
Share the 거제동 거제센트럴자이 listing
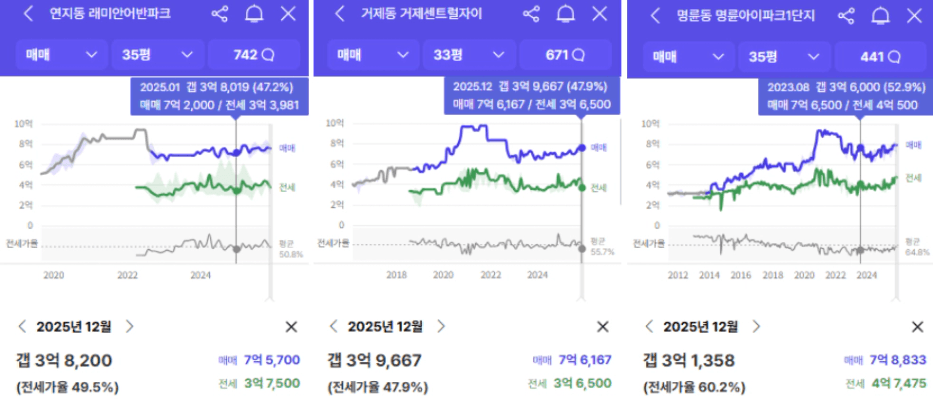tap(532, 14)
